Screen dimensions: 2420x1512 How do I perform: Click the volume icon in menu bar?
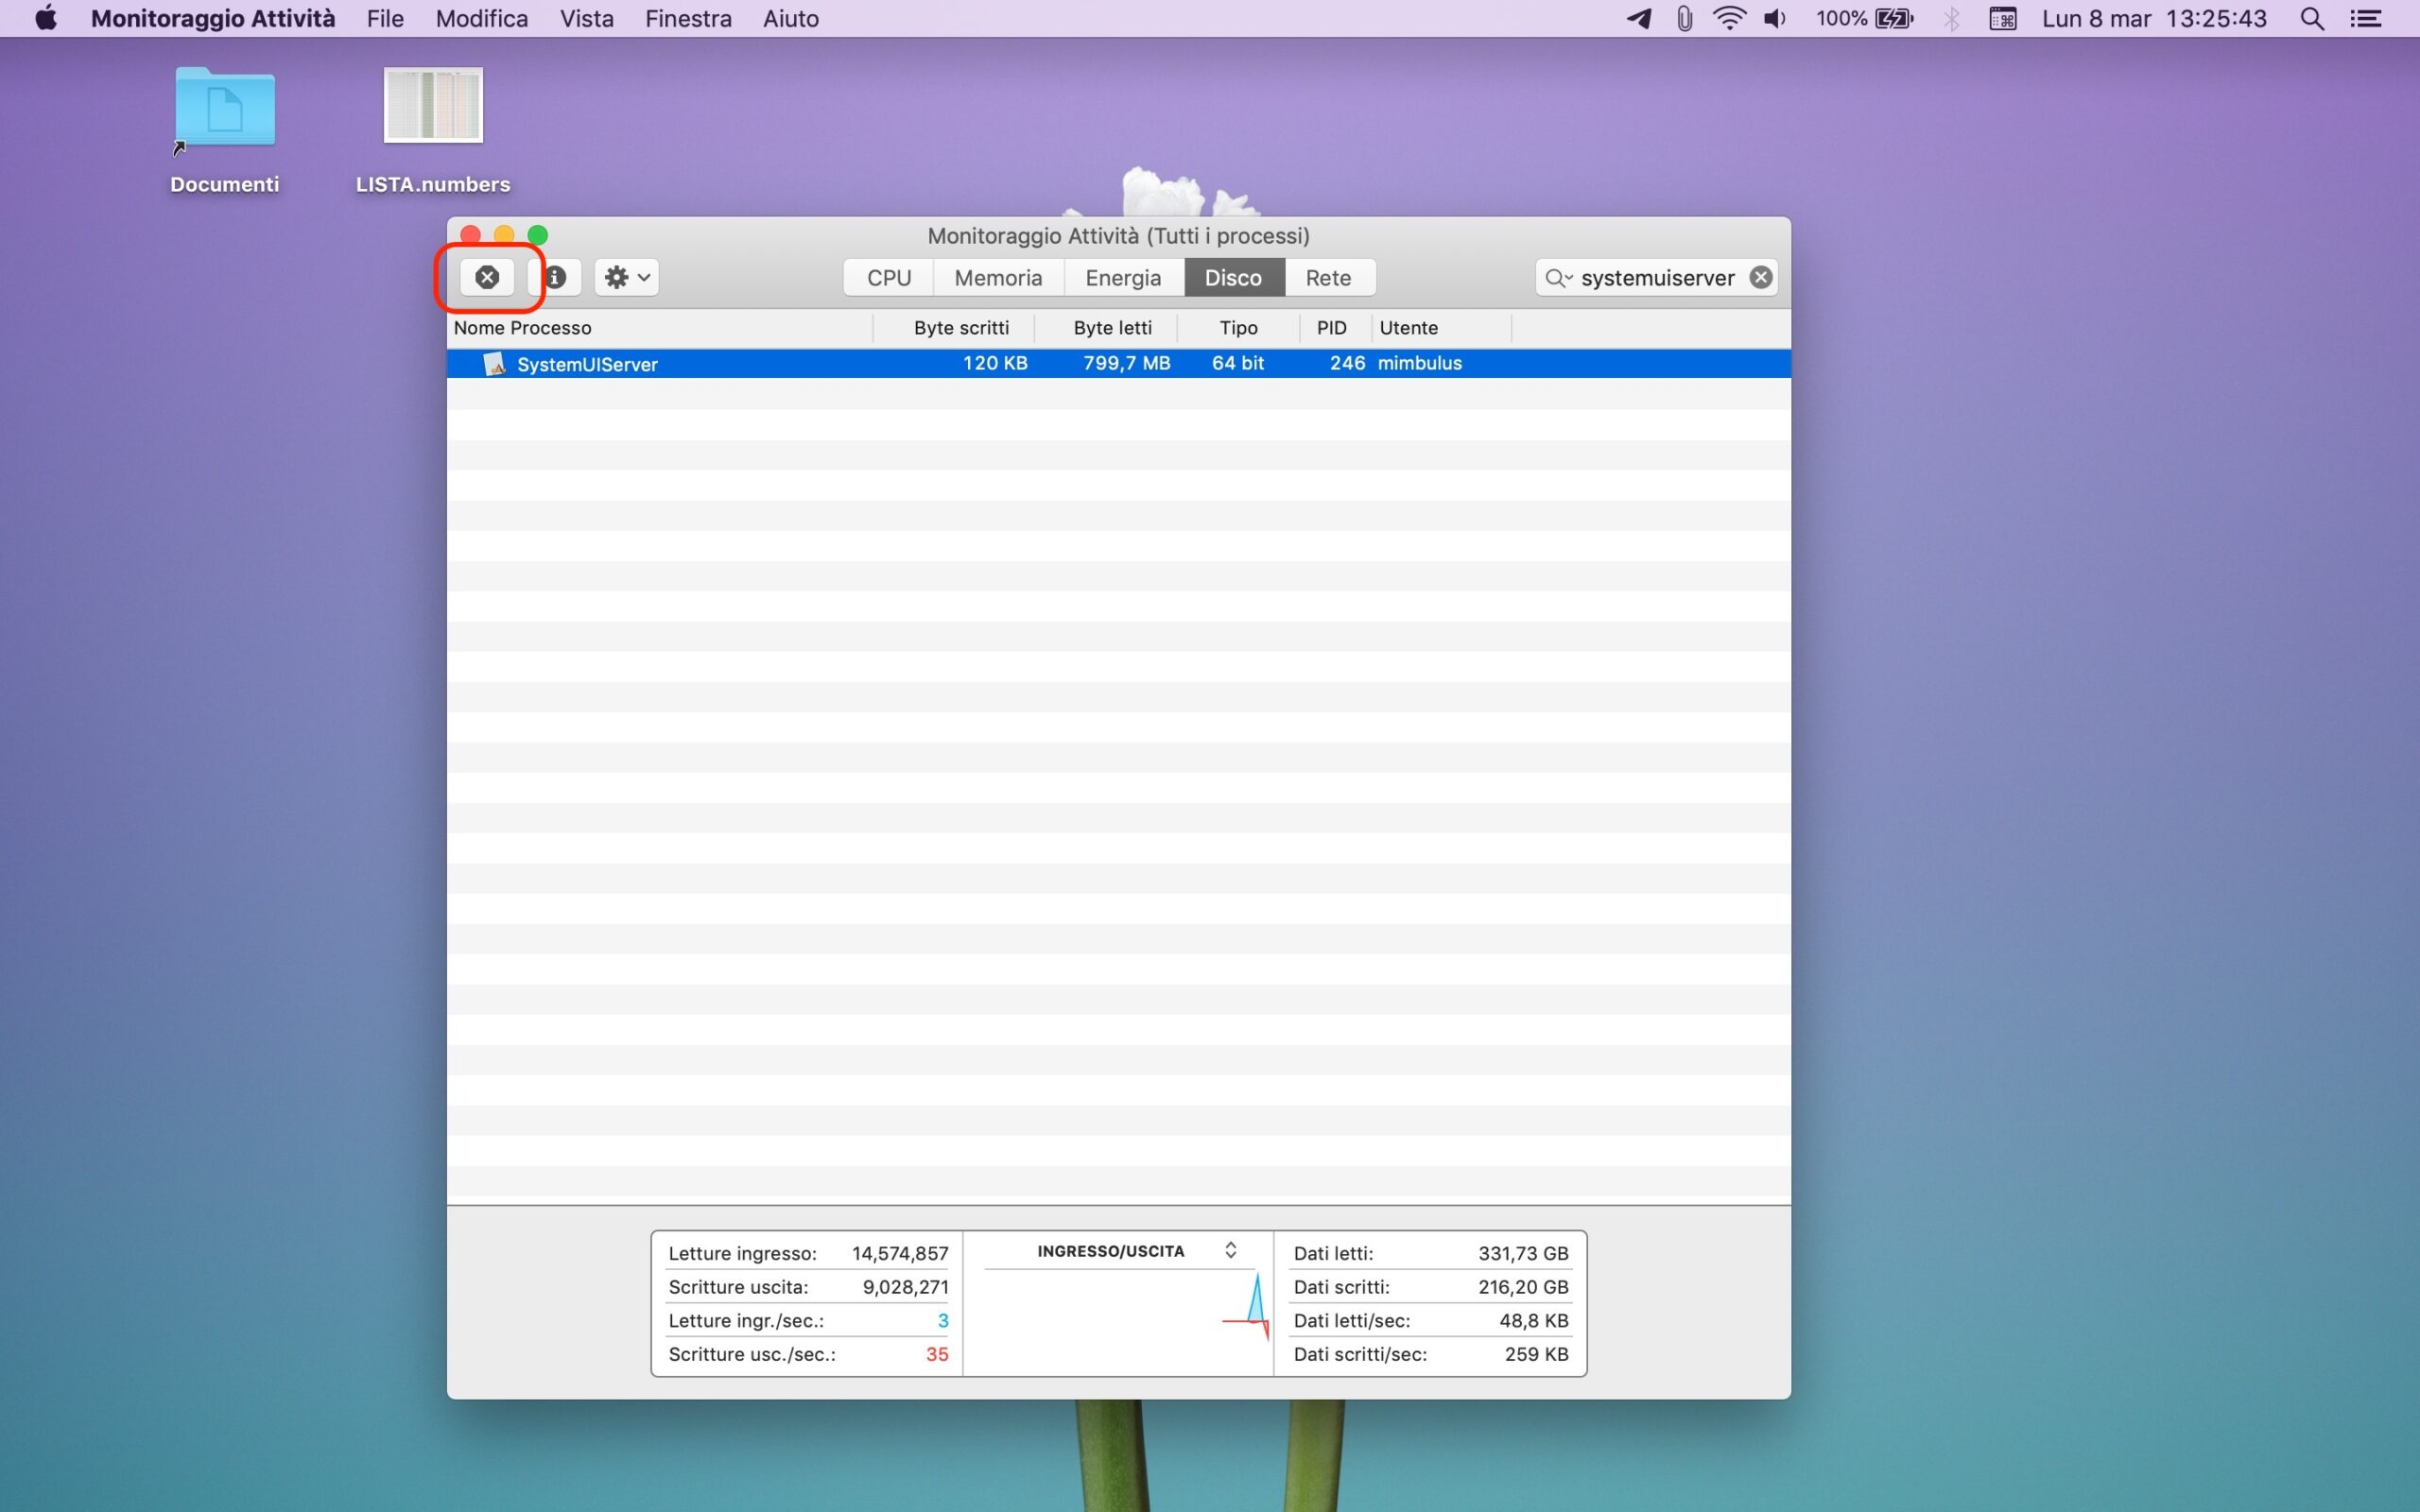1774,18
